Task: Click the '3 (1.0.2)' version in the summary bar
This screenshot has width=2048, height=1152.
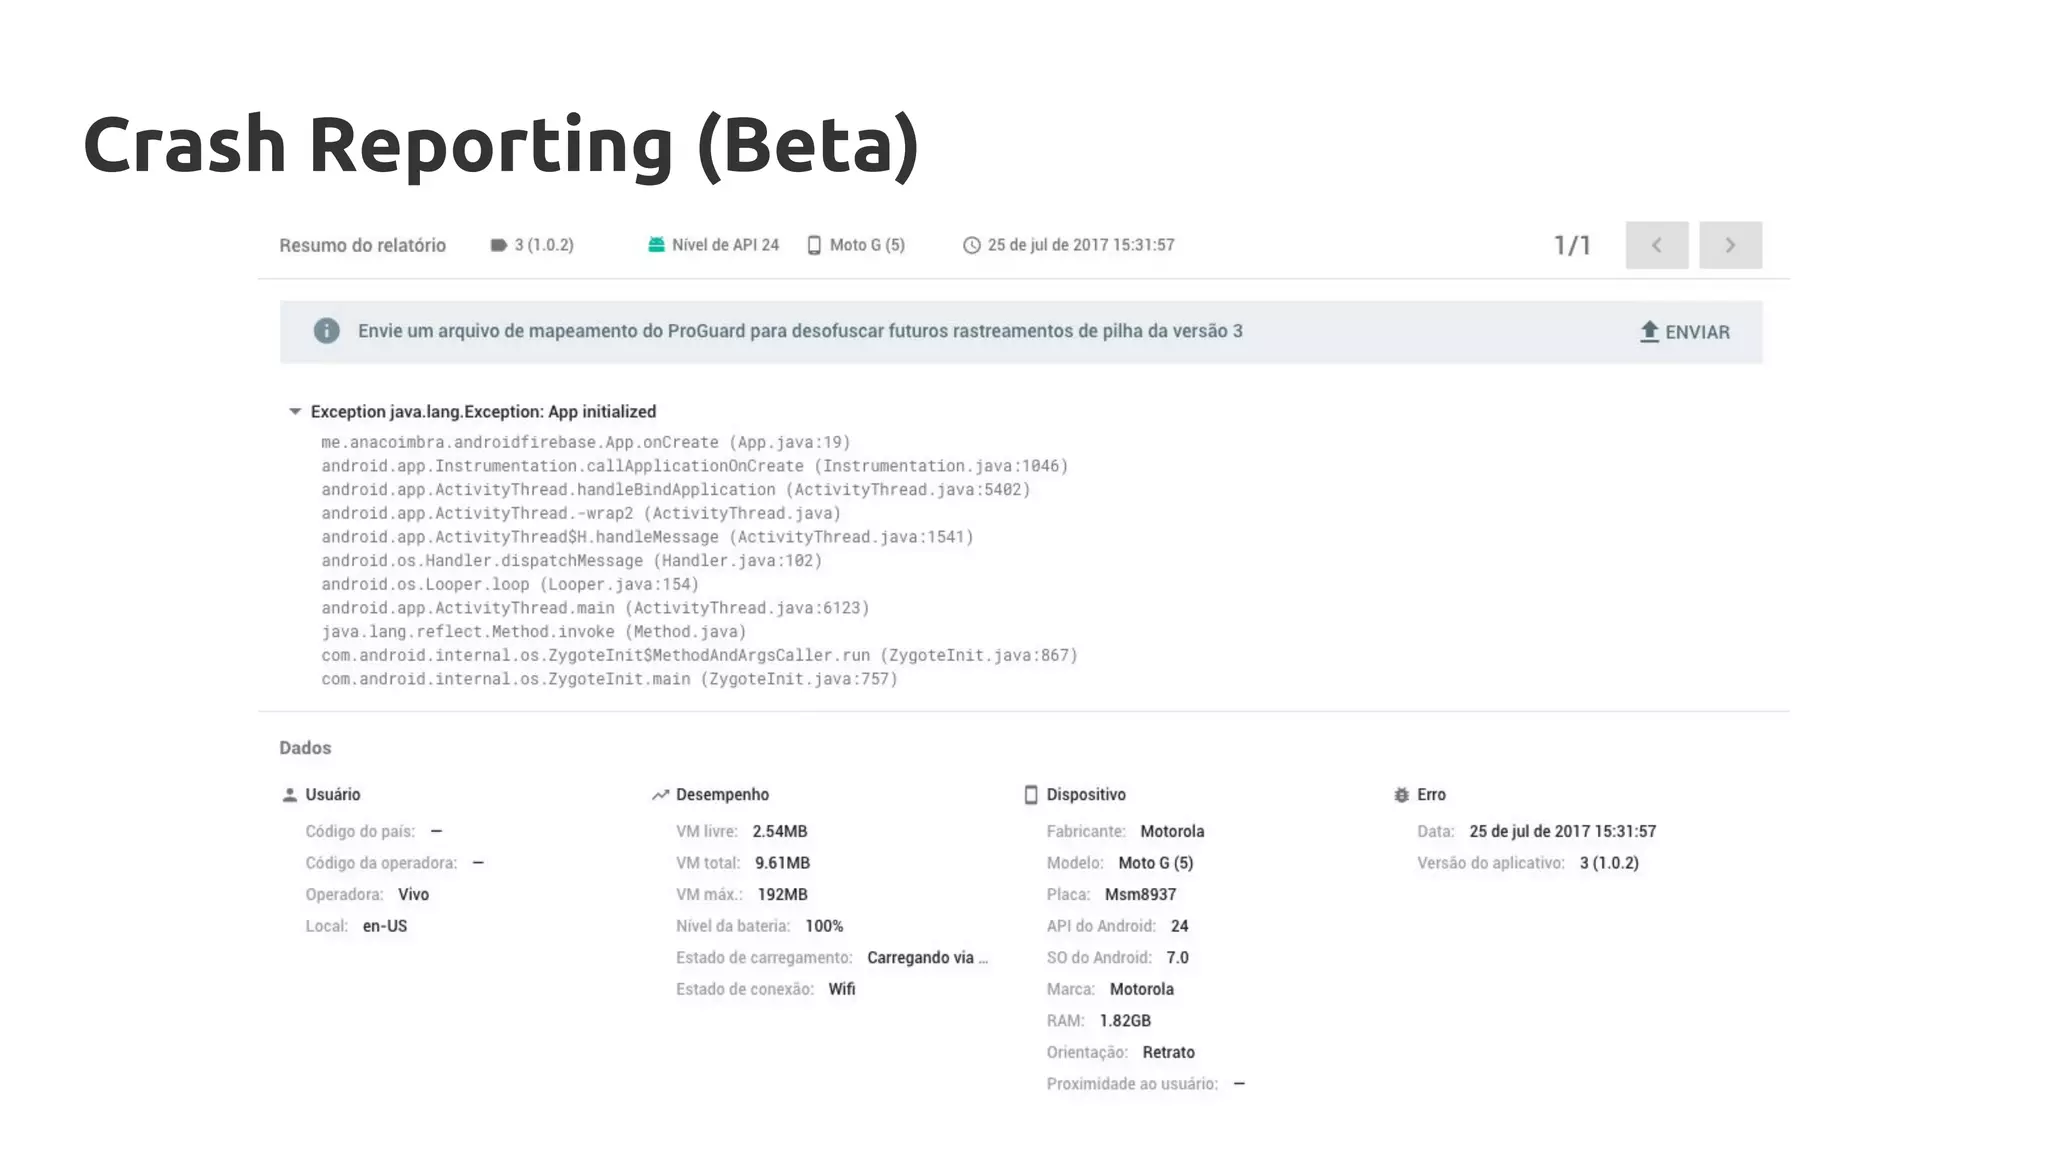Action: pos(544,245)
